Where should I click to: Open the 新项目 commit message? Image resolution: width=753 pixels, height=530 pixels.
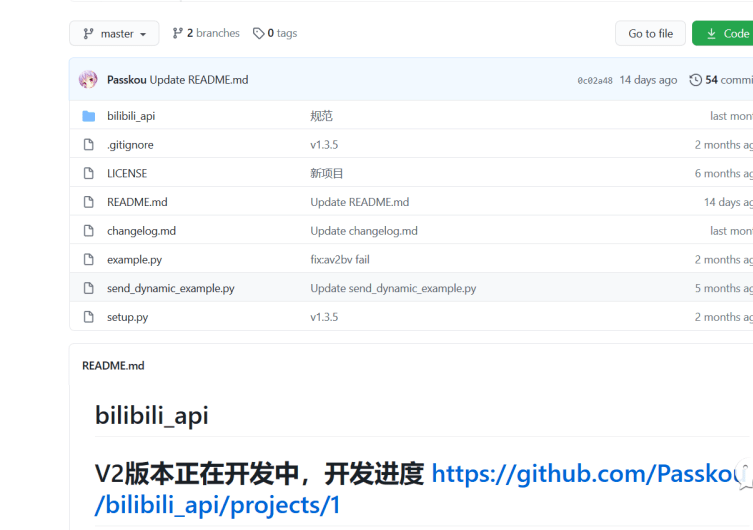pyautogui.click(x=327, y=173)
